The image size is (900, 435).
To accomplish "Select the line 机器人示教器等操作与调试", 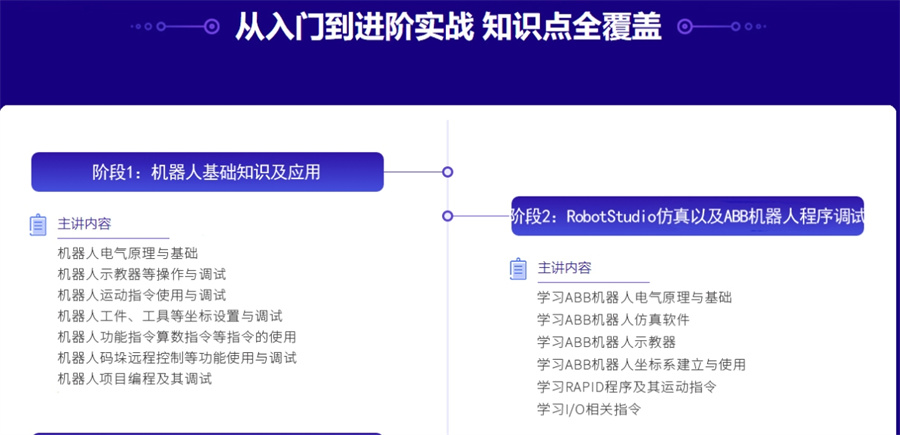I will click(x=142, y=274).
